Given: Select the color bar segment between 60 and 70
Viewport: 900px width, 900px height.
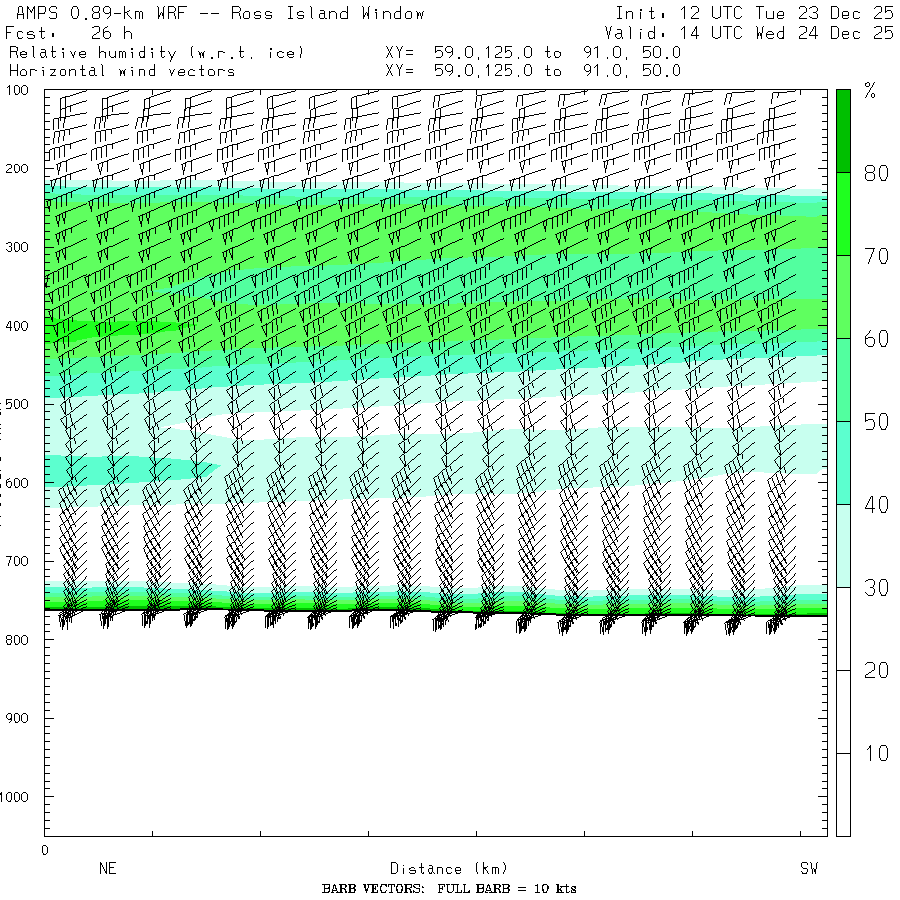Looking at the screenshot, I should coord(843,296).
